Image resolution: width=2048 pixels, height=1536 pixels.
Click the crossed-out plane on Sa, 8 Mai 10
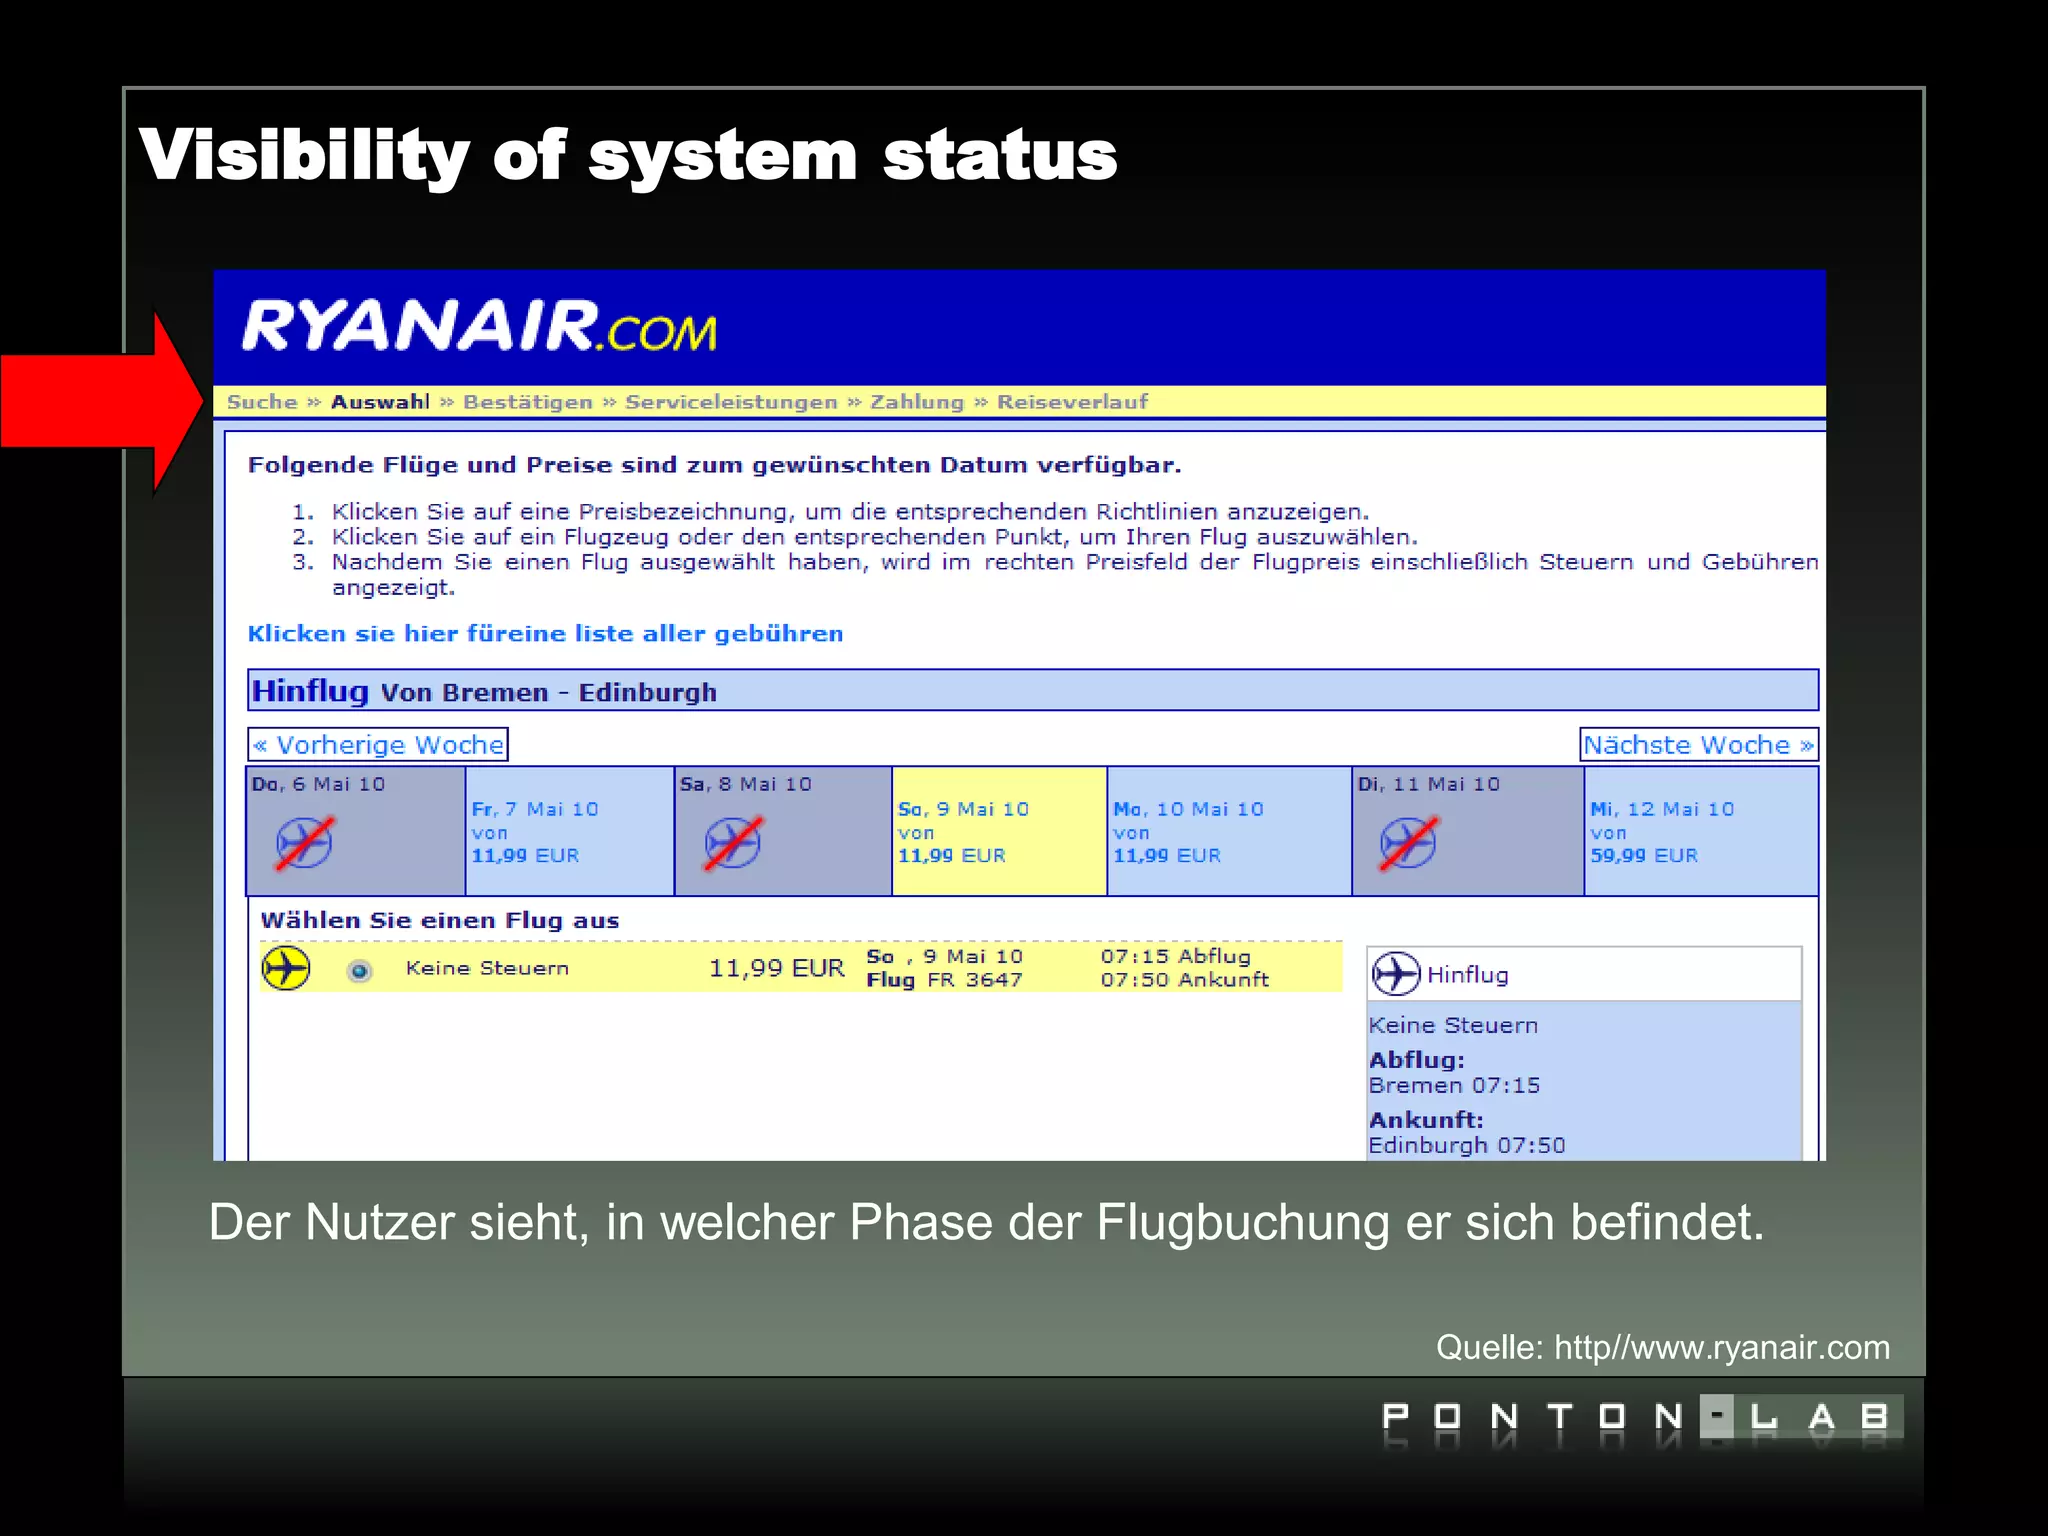[x=733, y=842]
